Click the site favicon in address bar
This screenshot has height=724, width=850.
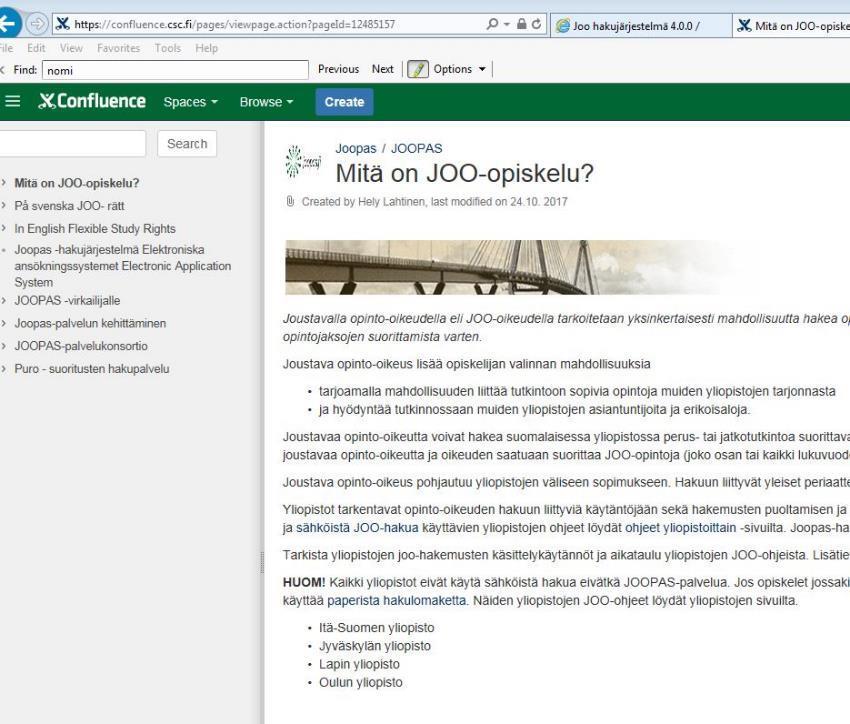[62, 24]
